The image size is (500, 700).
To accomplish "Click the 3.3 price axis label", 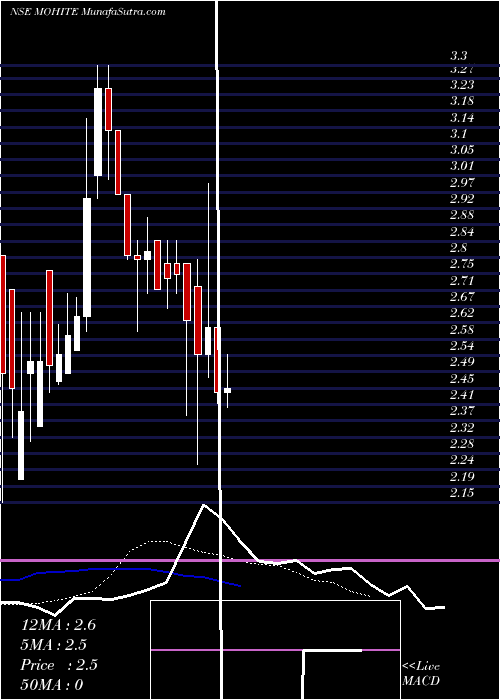I will 458,56.
